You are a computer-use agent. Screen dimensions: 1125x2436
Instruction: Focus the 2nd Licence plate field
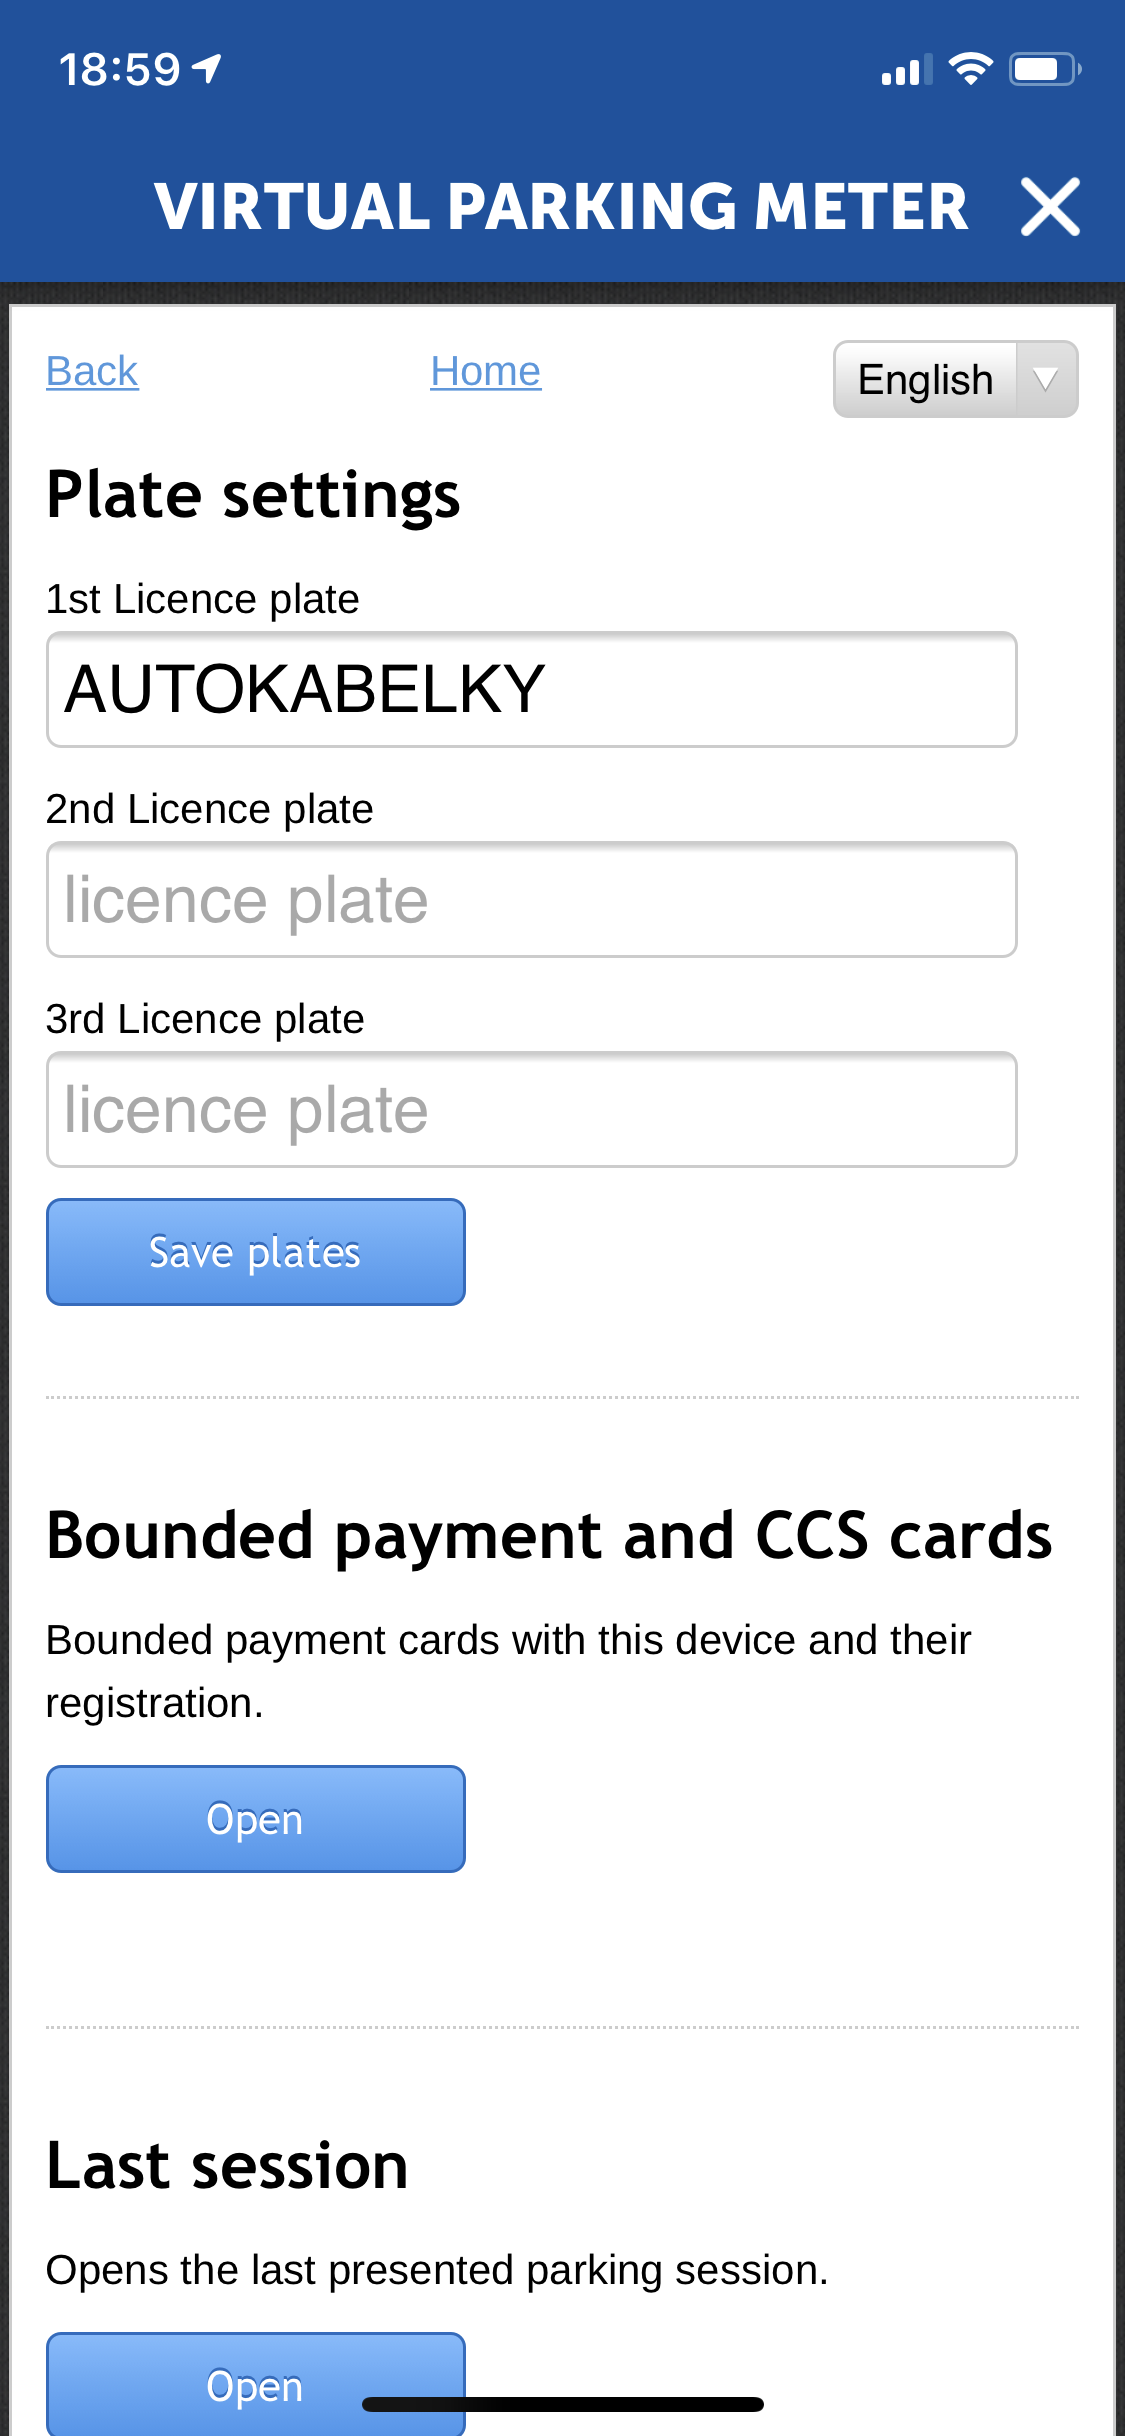(x=532, y=899)
